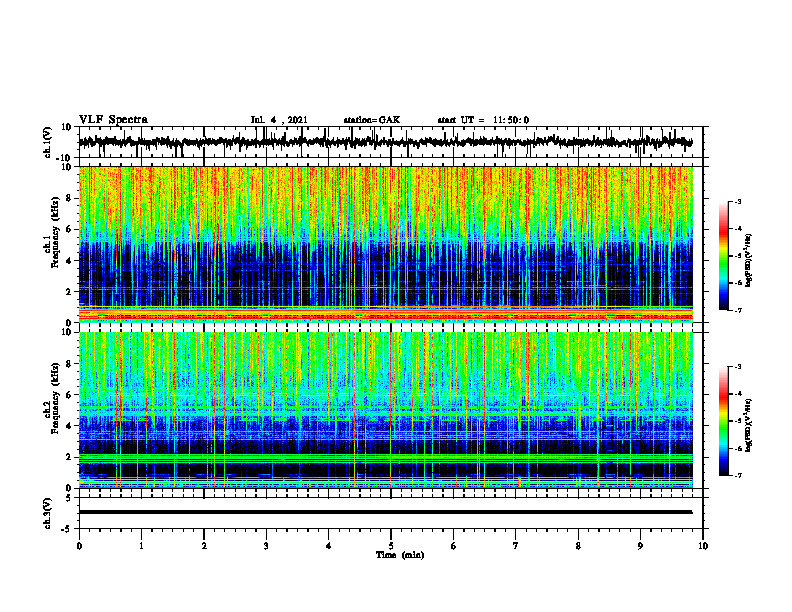Click the "6" kHz tick of ch.2 frequency axis

point(69,395)
